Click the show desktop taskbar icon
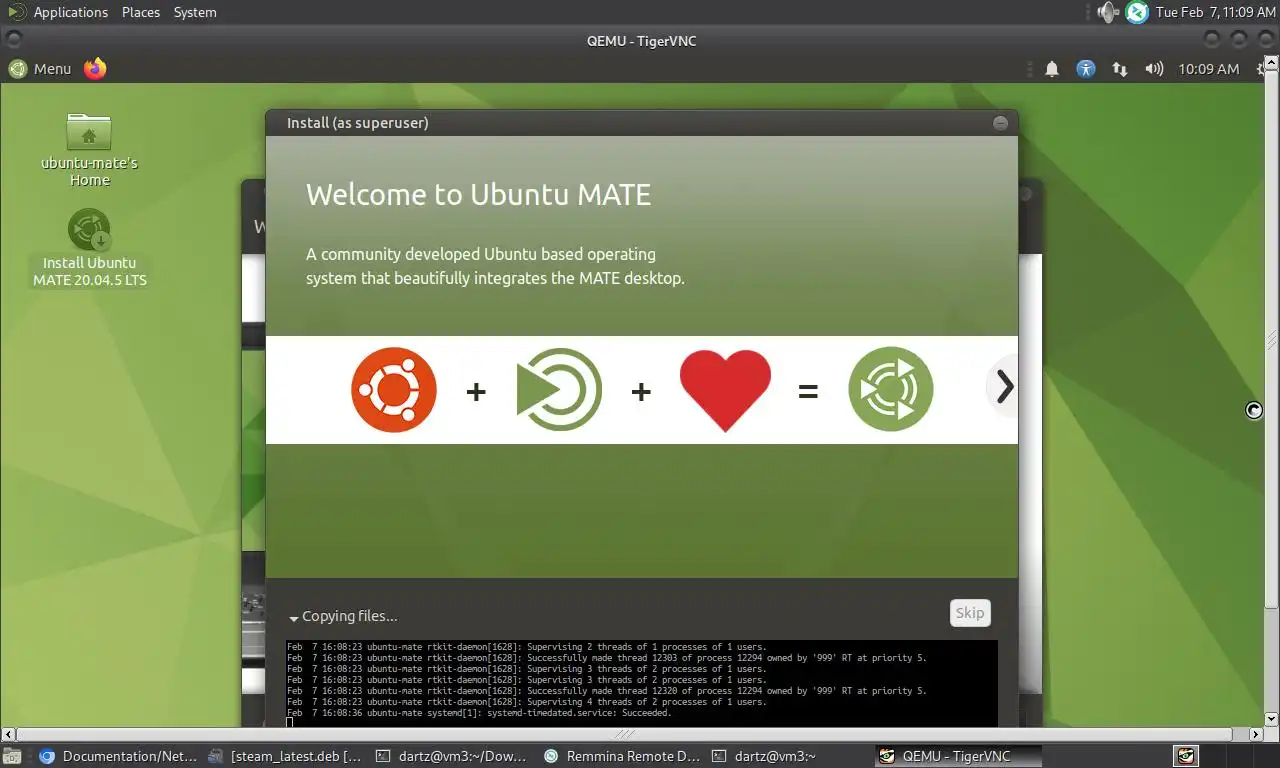1280x768 pixels. [x=12, y=756]
